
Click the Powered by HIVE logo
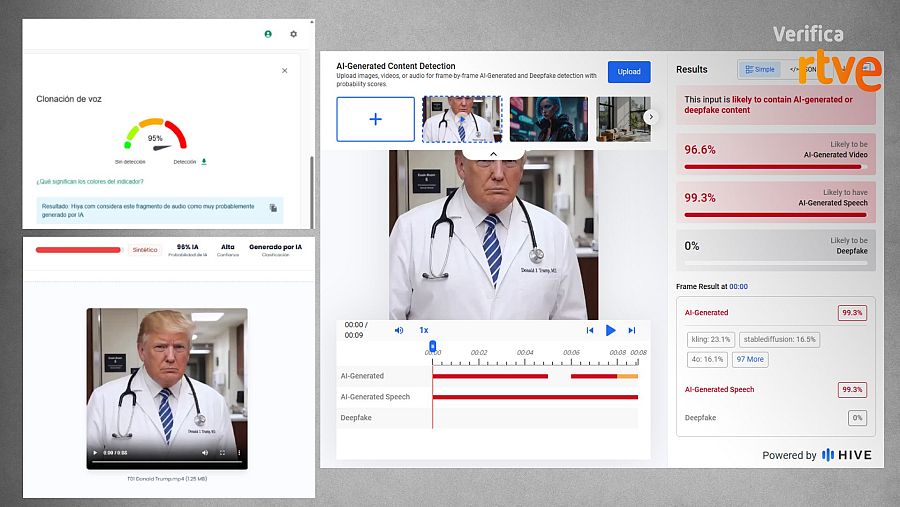click(x=817, y=455)
